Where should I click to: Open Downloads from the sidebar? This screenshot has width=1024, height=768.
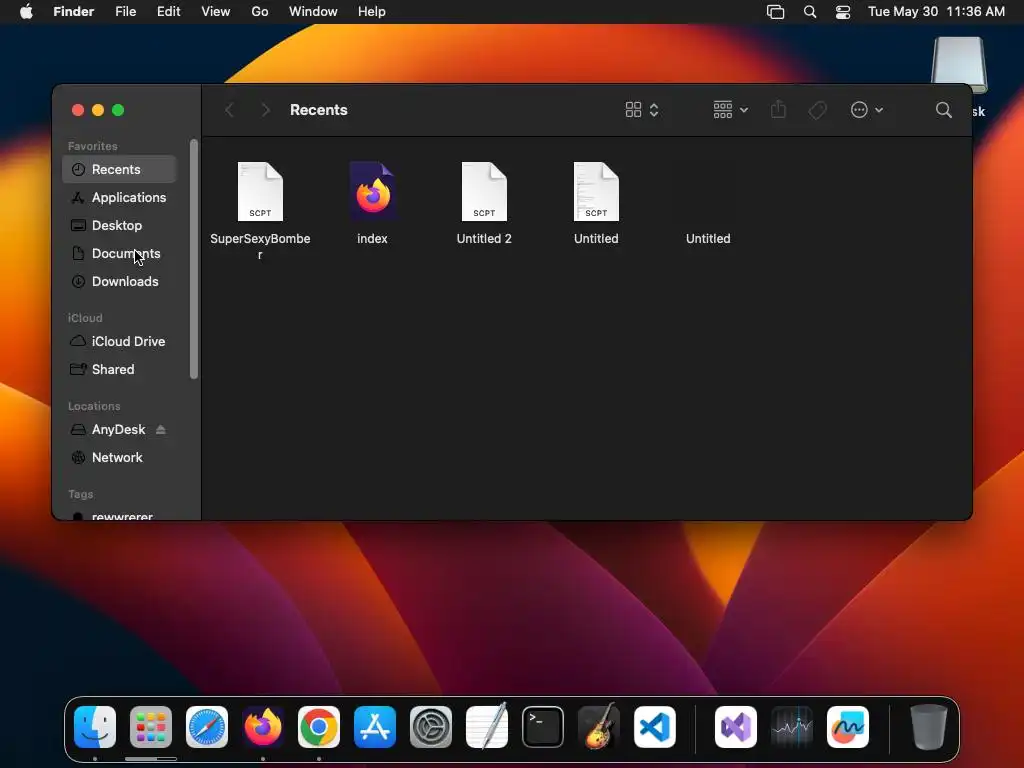(x=119, y=281)
